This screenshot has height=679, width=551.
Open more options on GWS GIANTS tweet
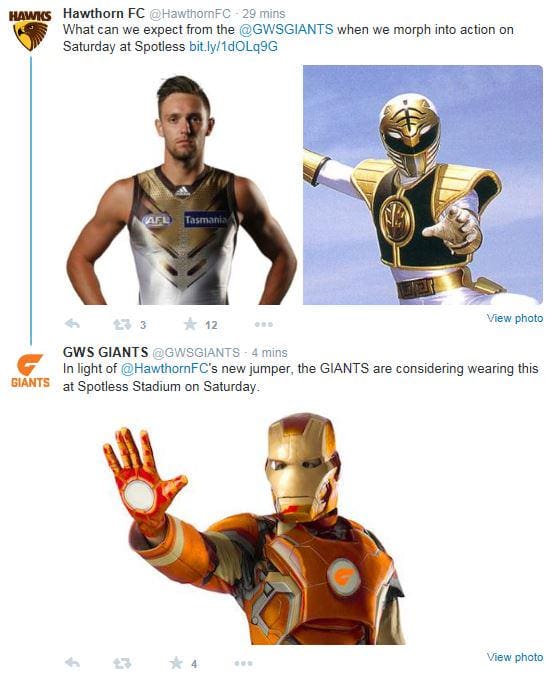(243, 663)
